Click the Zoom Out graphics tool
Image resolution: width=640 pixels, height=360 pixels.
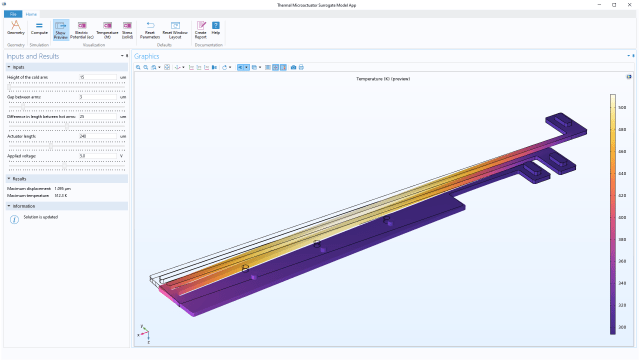(146, 67)
